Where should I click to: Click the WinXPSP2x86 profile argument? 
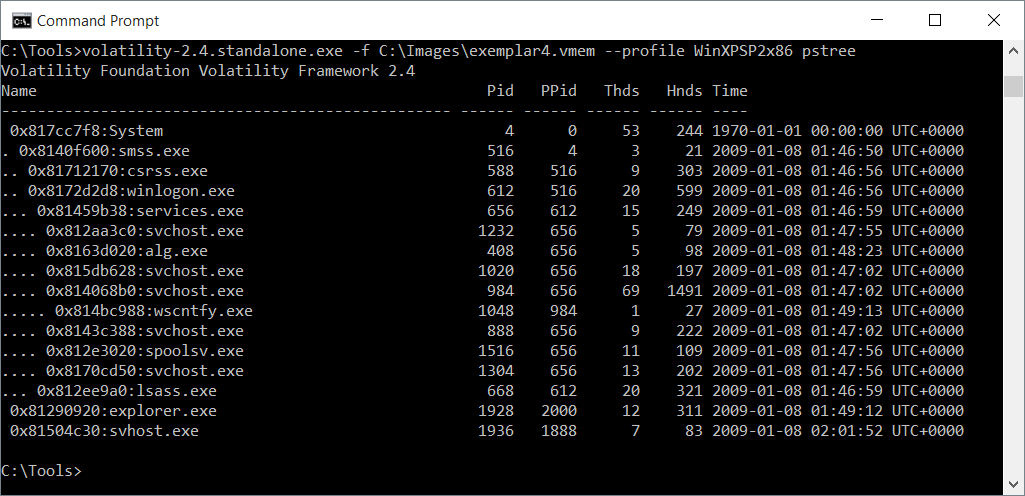click(x=743, y=51)
